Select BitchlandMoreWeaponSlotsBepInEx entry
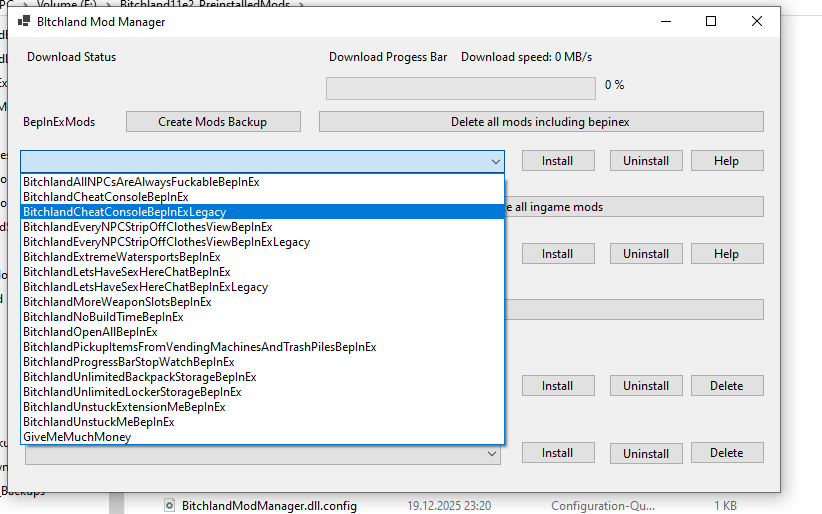The image size is (822, 514). (262, 302)
